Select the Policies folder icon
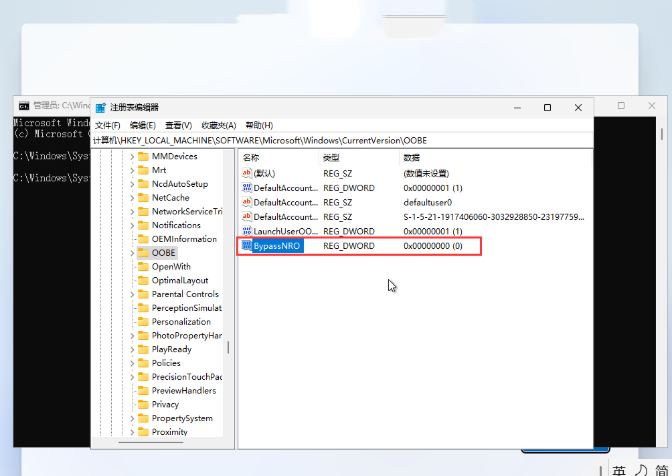The image size is (672, 476). point(143,363)
